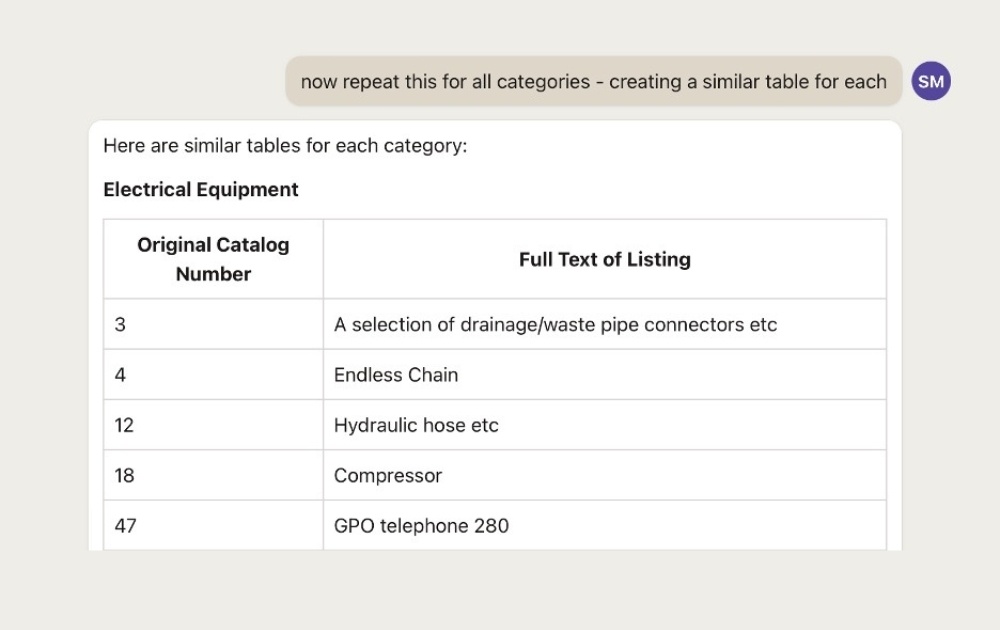
Task: Click the word 'categories' in user message
Action: (x=543, y=82)
